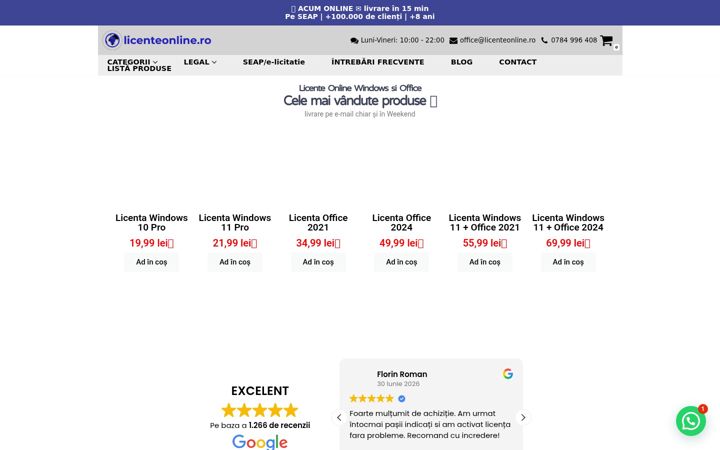Show the next review with the right arrow
The width and height of the screenshot is (720, 450).
pos(523,417)
